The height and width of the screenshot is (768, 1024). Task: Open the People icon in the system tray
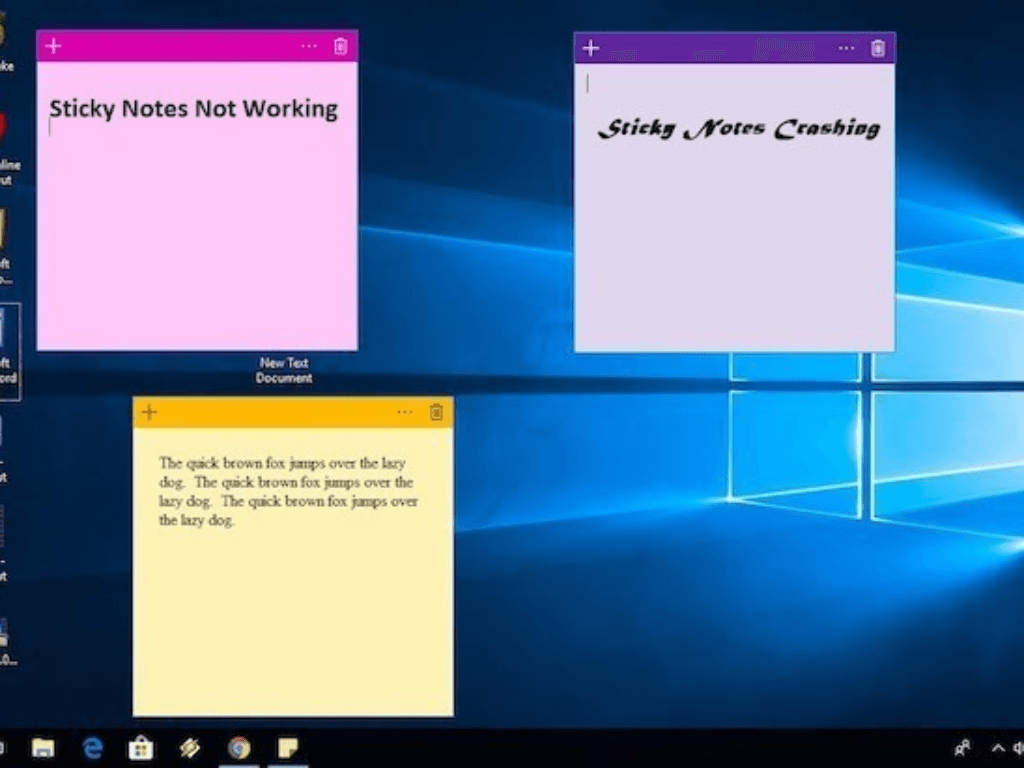pos(963,747)
